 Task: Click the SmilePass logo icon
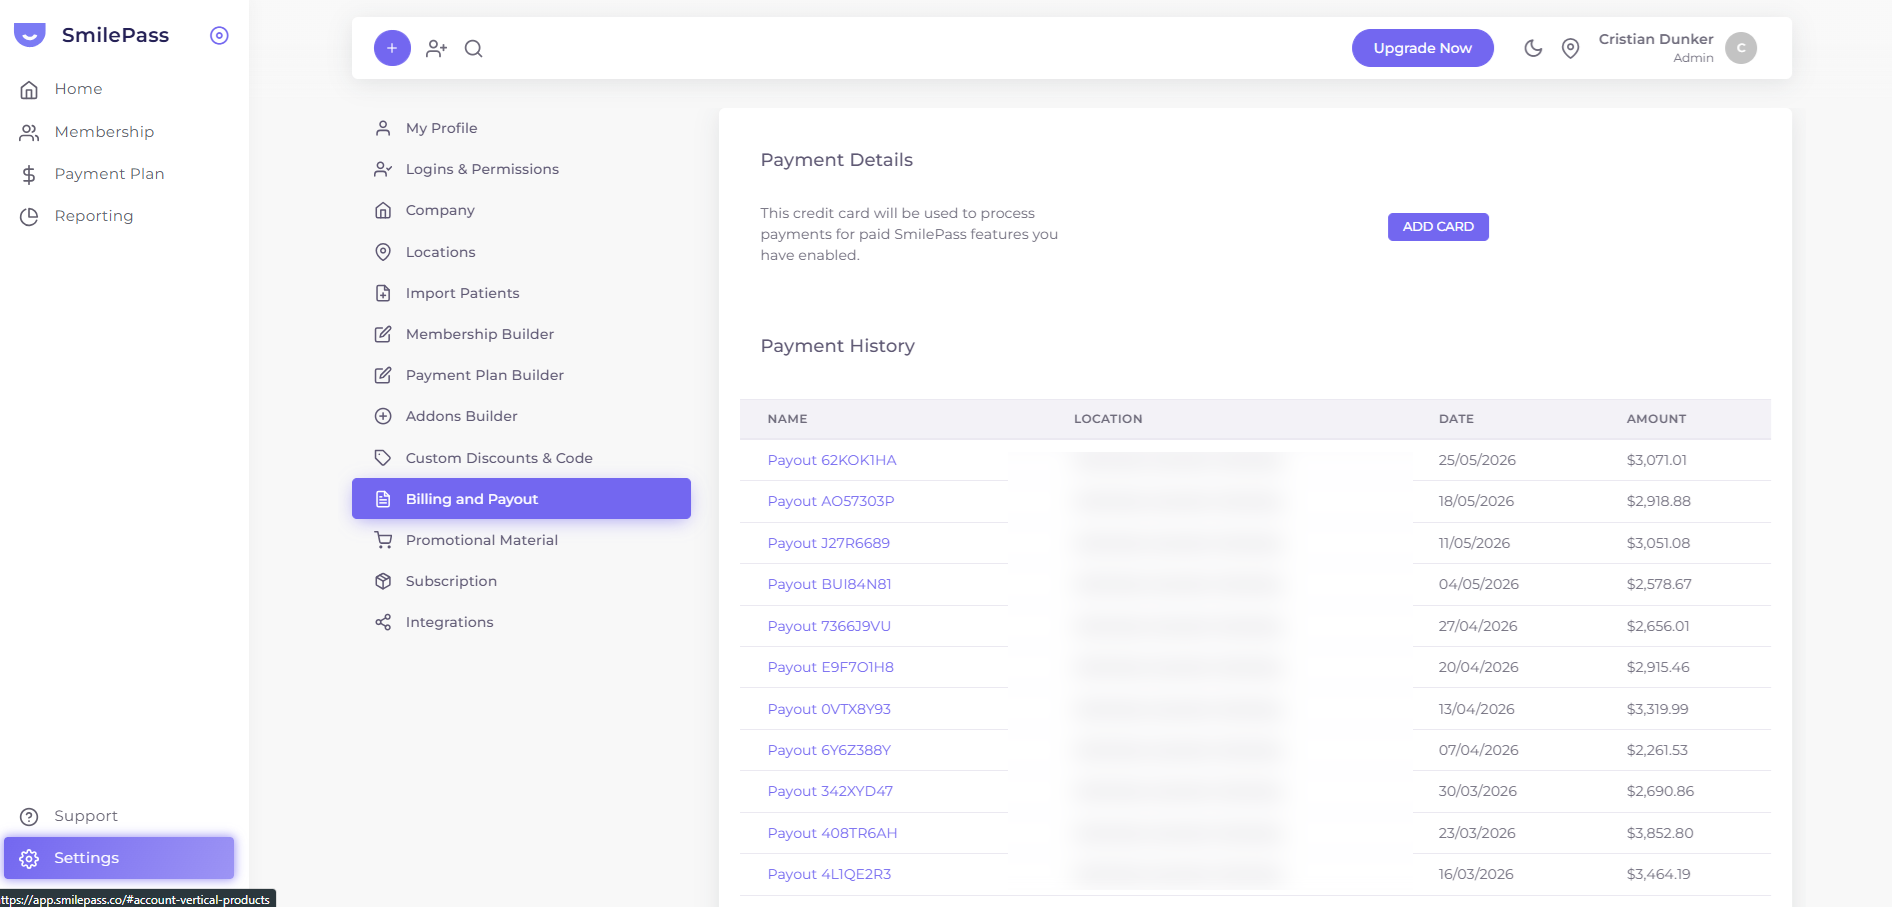coord(30,35)
